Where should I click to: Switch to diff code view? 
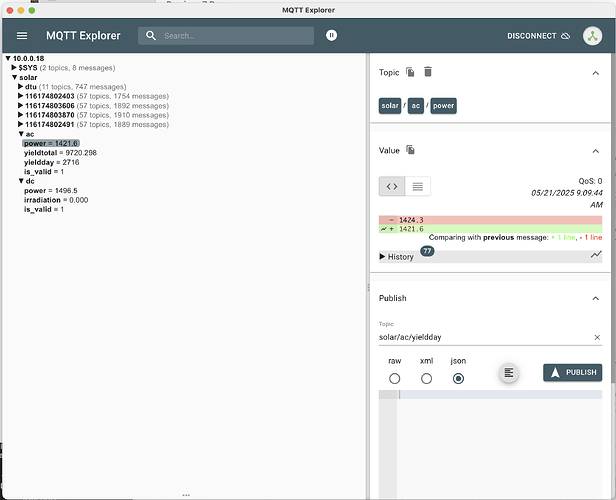(x=392, y=186)
